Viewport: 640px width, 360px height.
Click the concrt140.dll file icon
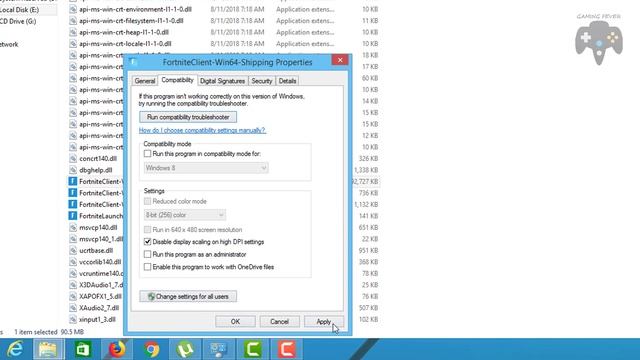[x=73, y=158]
